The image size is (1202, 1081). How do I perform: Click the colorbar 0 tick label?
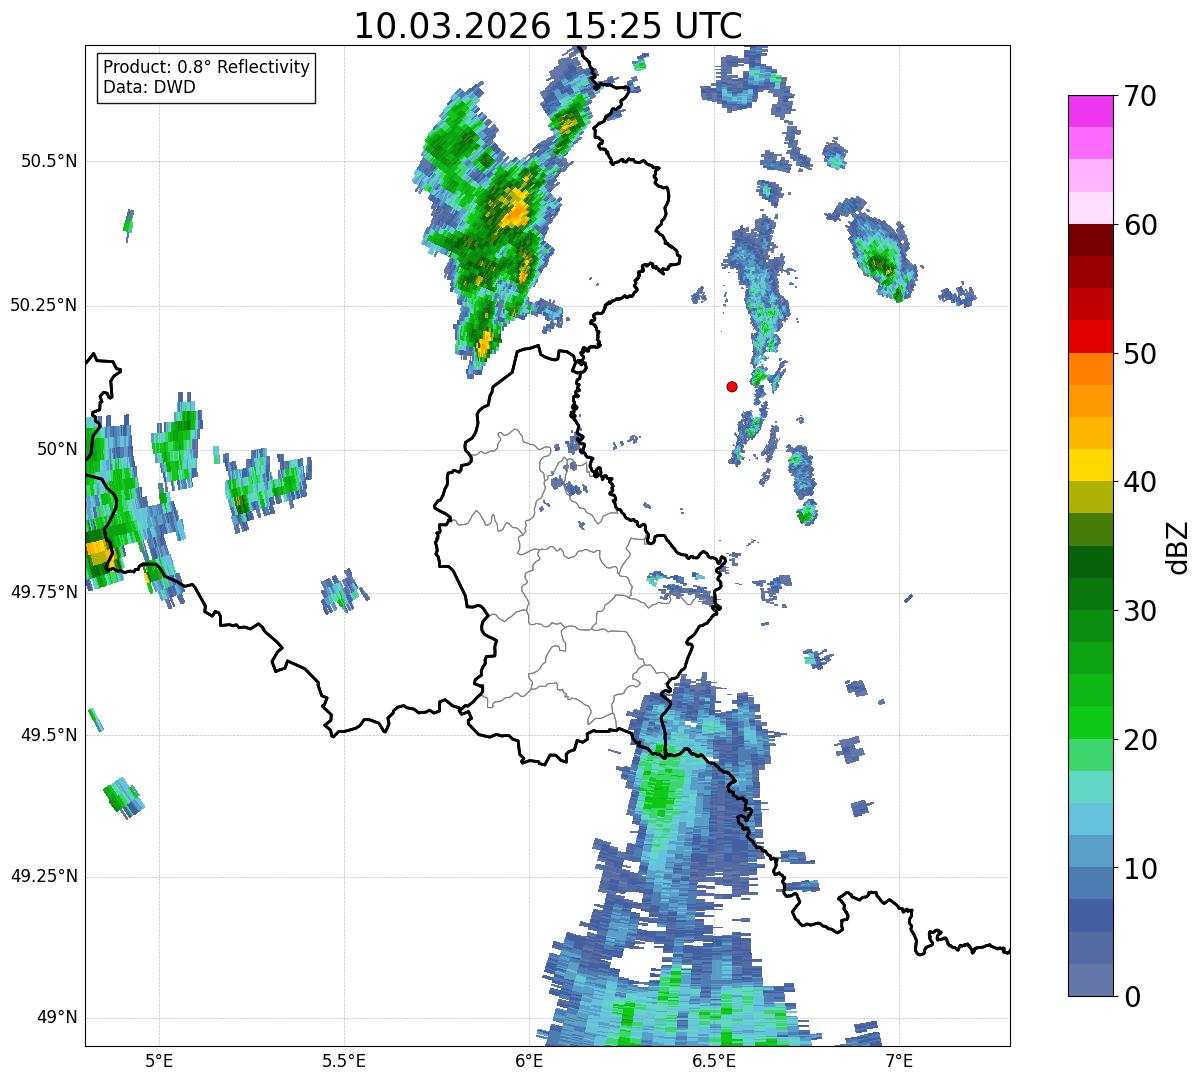[x=1132, y=996]
